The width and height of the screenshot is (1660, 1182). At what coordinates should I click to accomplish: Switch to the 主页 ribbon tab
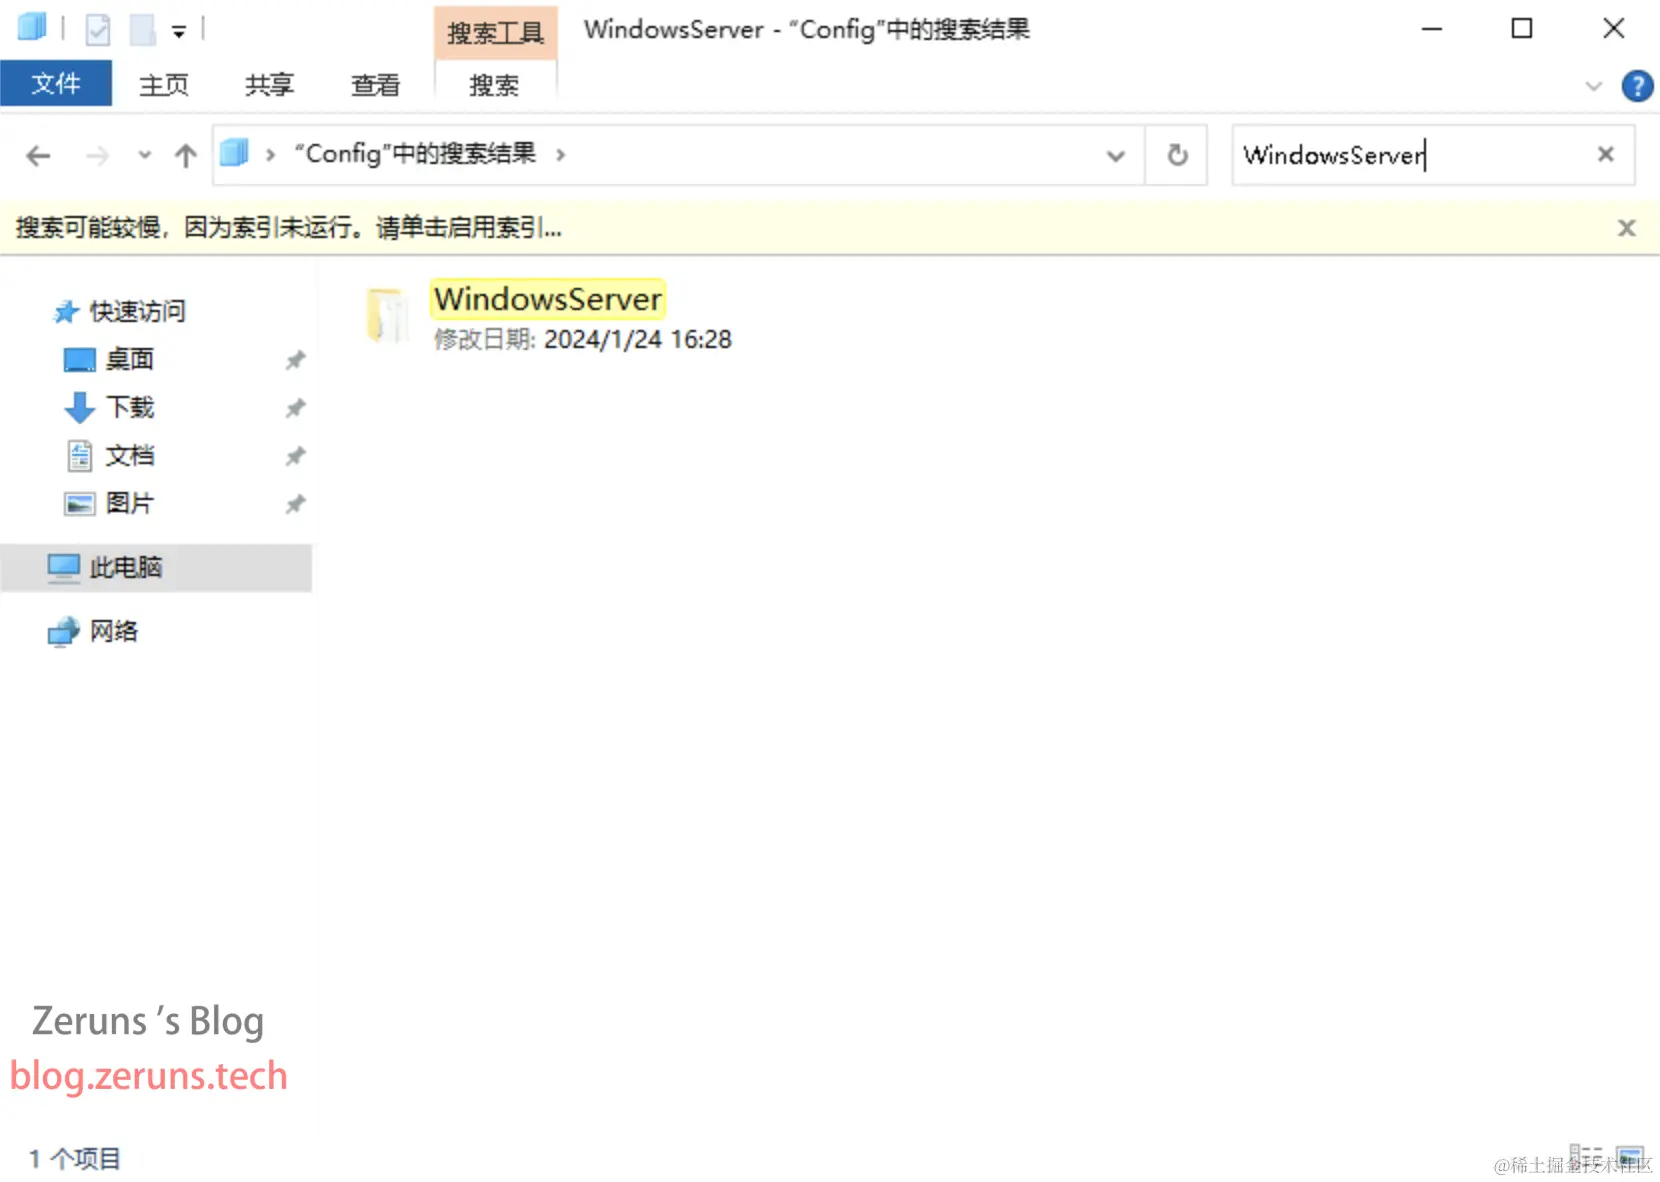tap(164, 85)
